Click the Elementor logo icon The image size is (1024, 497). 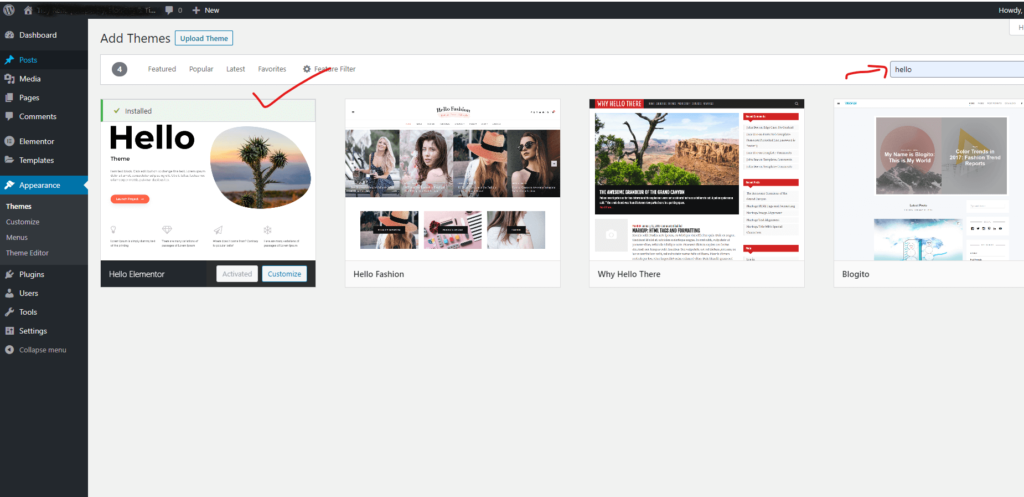coord(9,141)
